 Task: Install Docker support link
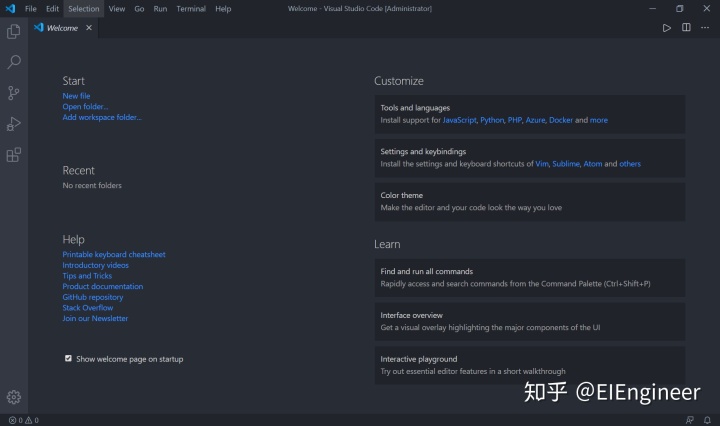(561, 120)
